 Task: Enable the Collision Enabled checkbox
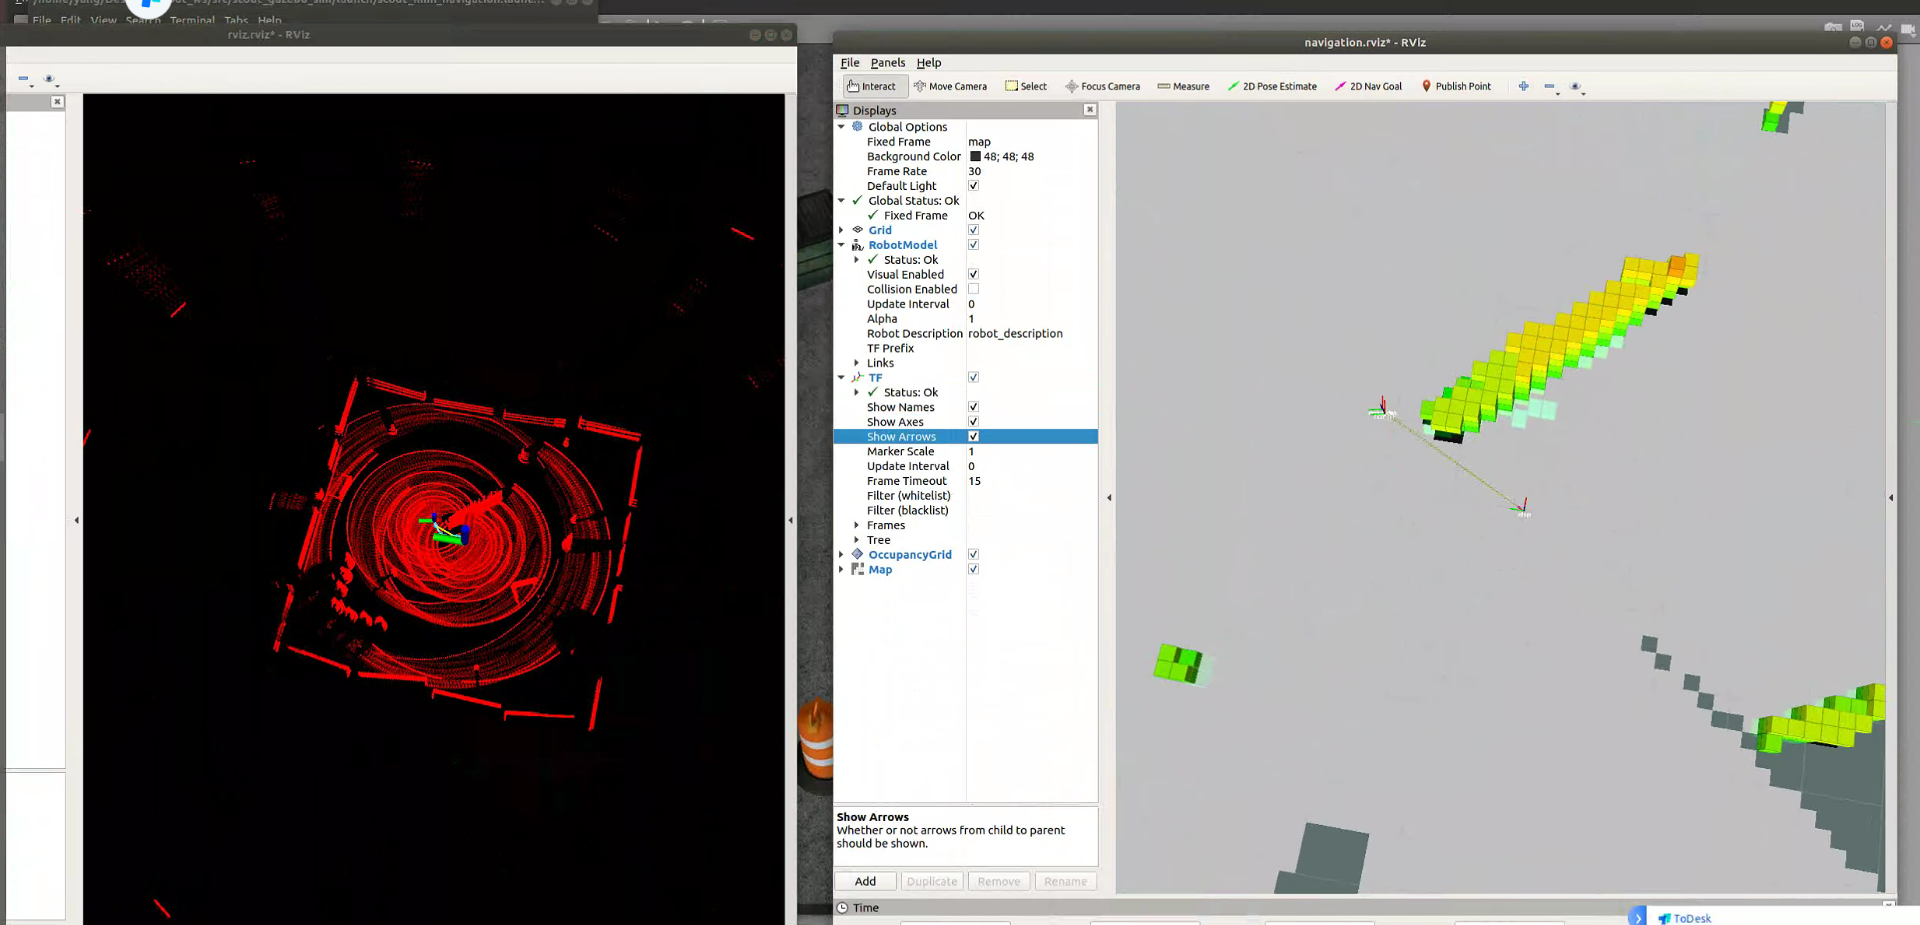[973, 289]
